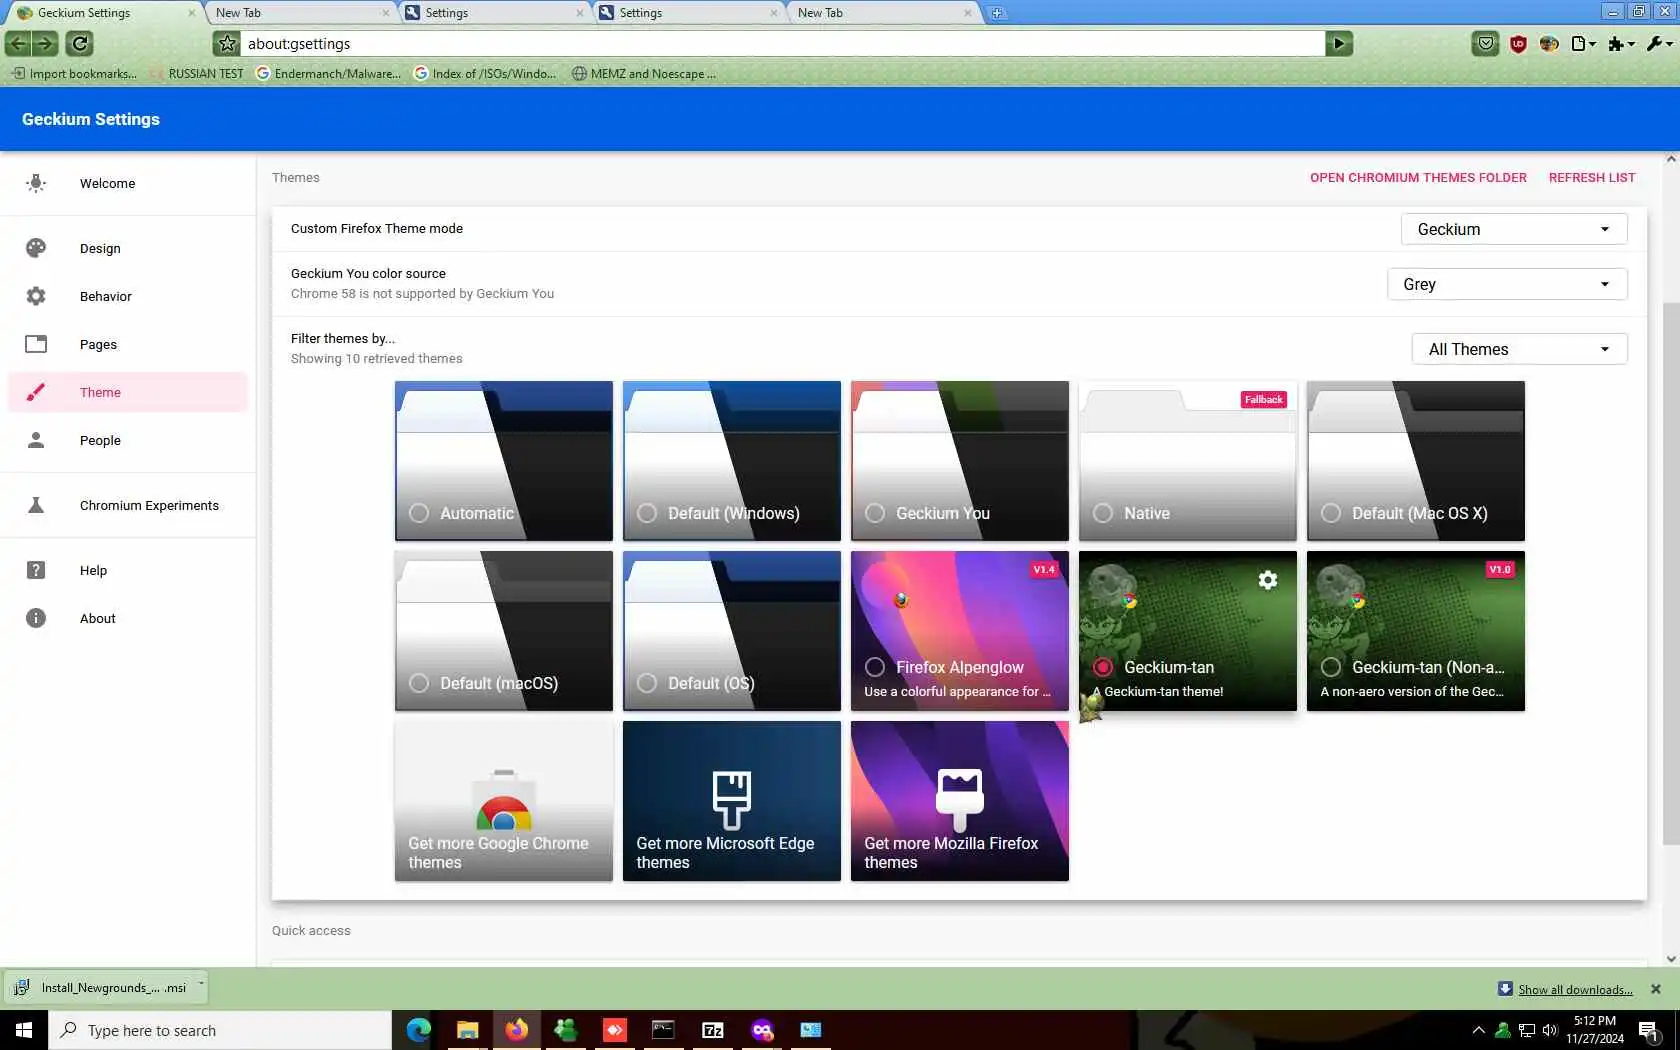
Task: Click the Help question mark icon
Action: [36, 570]
